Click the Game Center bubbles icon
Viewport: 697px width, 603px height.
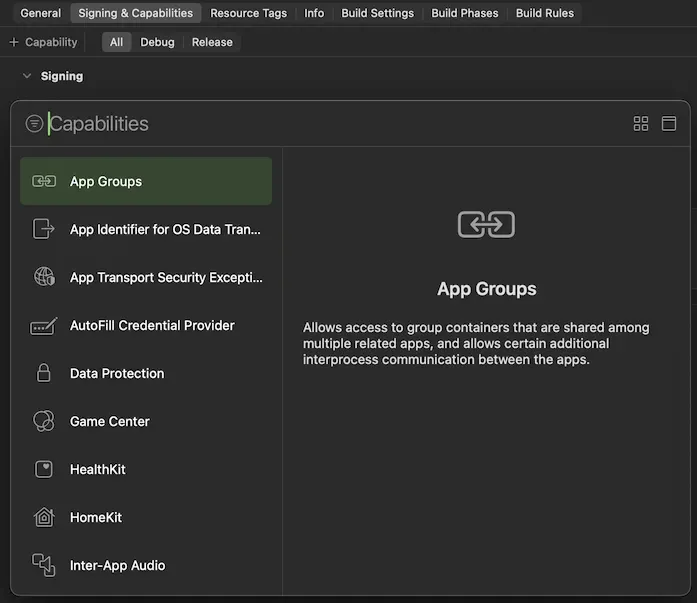click(x=44, y=421)
